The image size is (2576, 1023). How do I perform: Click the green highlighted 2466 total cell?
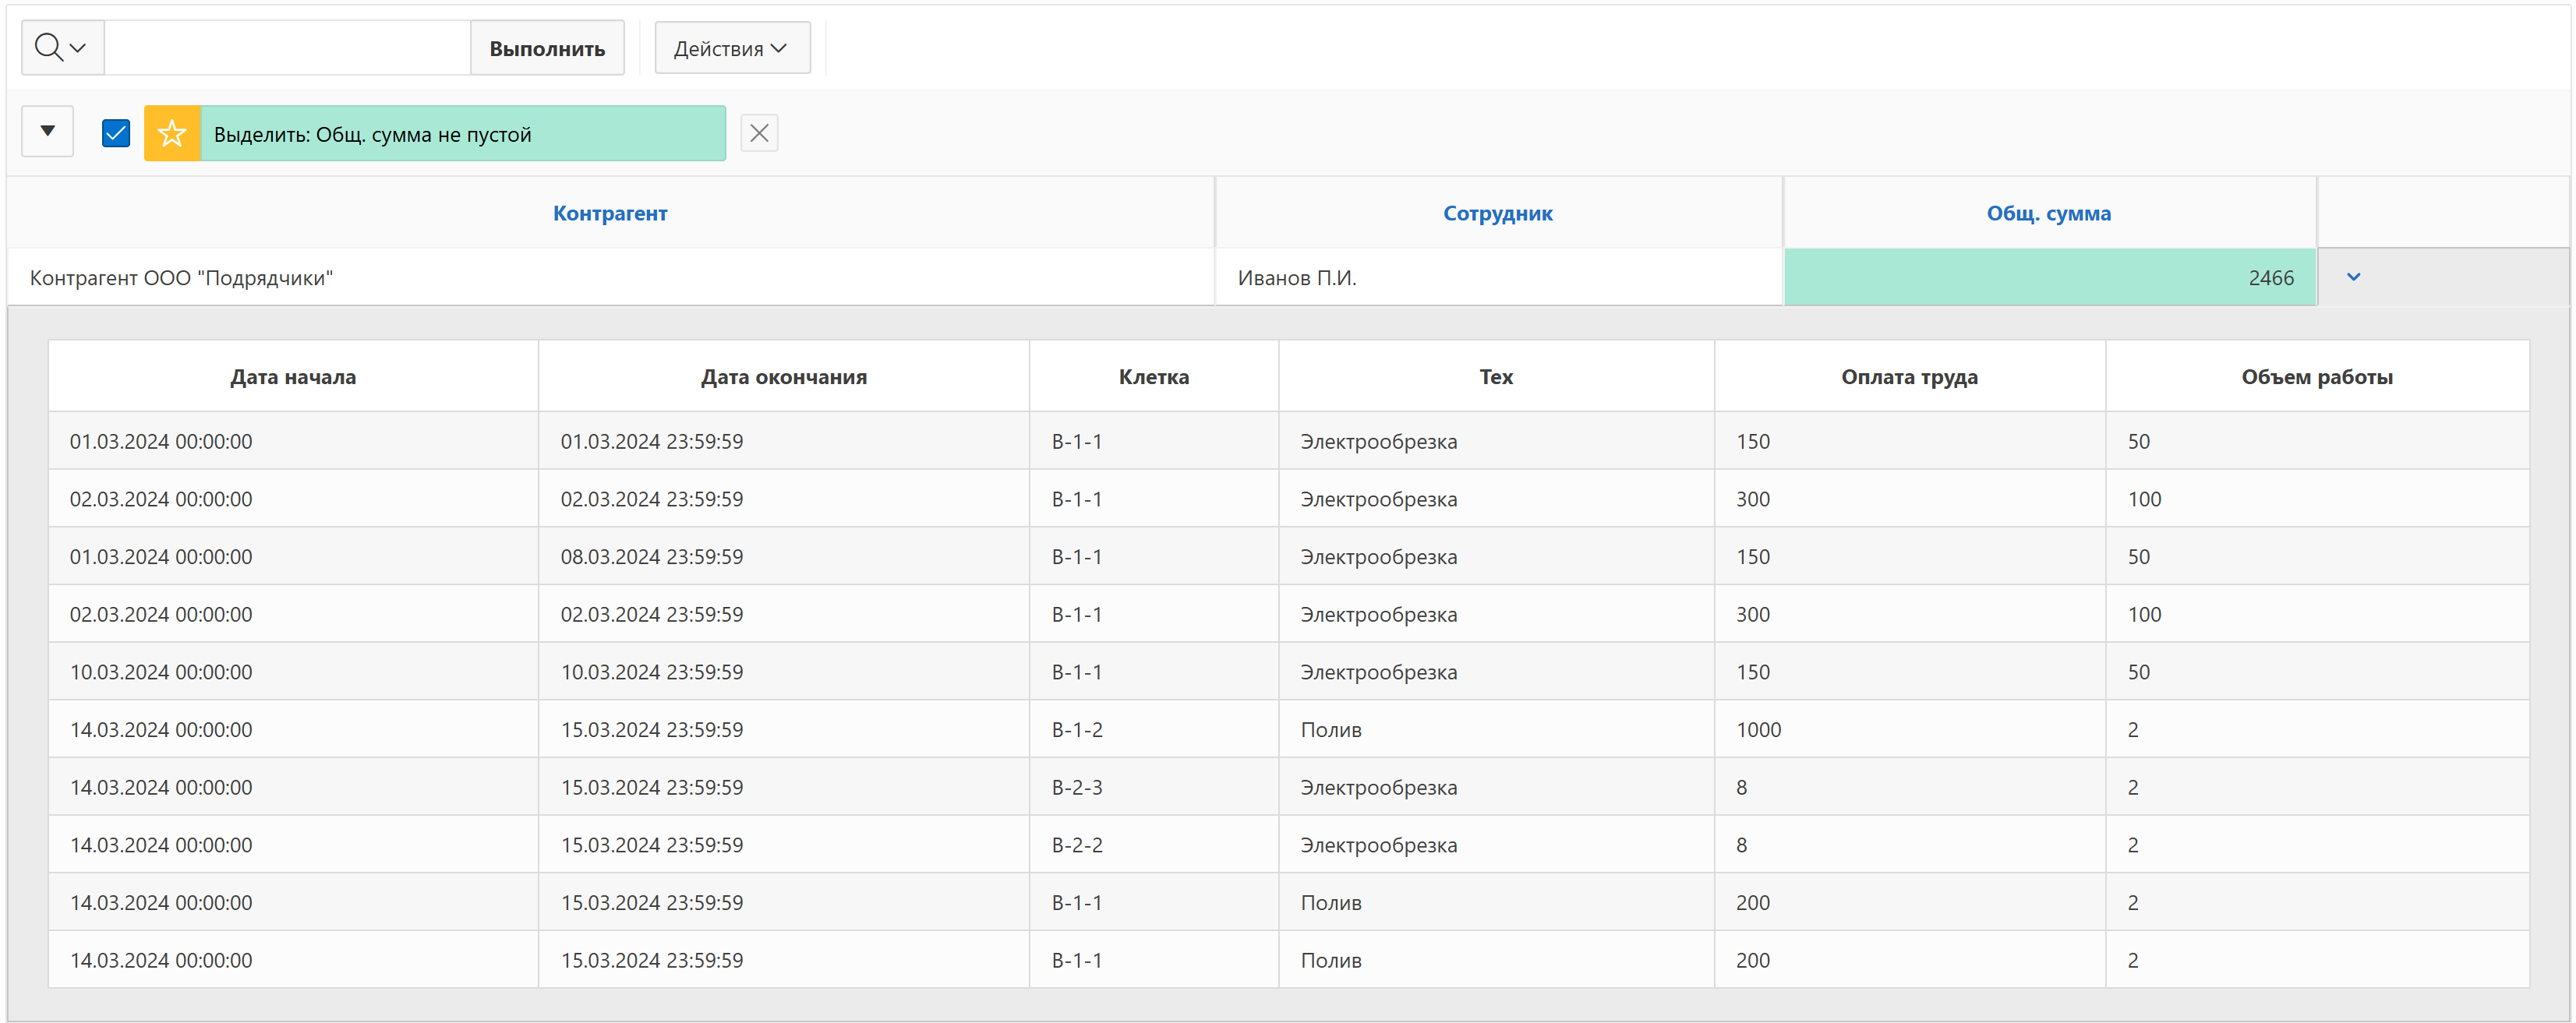coord(2049,278)
